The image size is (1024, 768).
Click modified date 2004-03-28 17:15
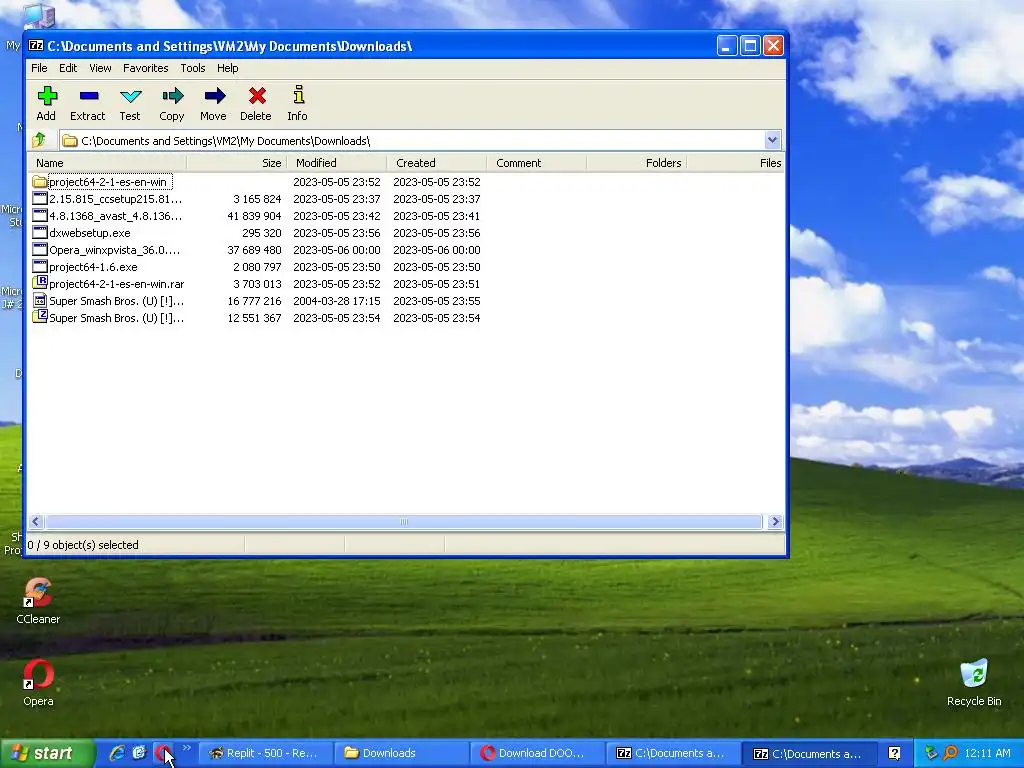click(336, 300)
